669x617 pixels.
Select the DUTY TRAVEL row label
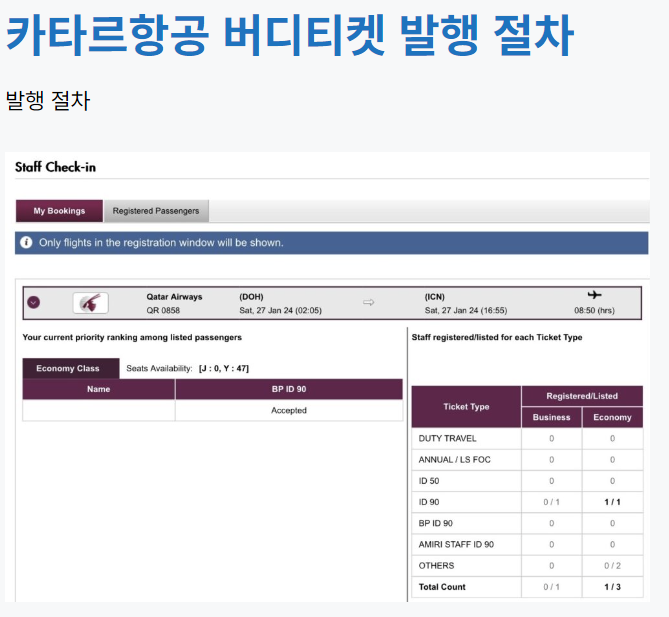pos(447,439)
